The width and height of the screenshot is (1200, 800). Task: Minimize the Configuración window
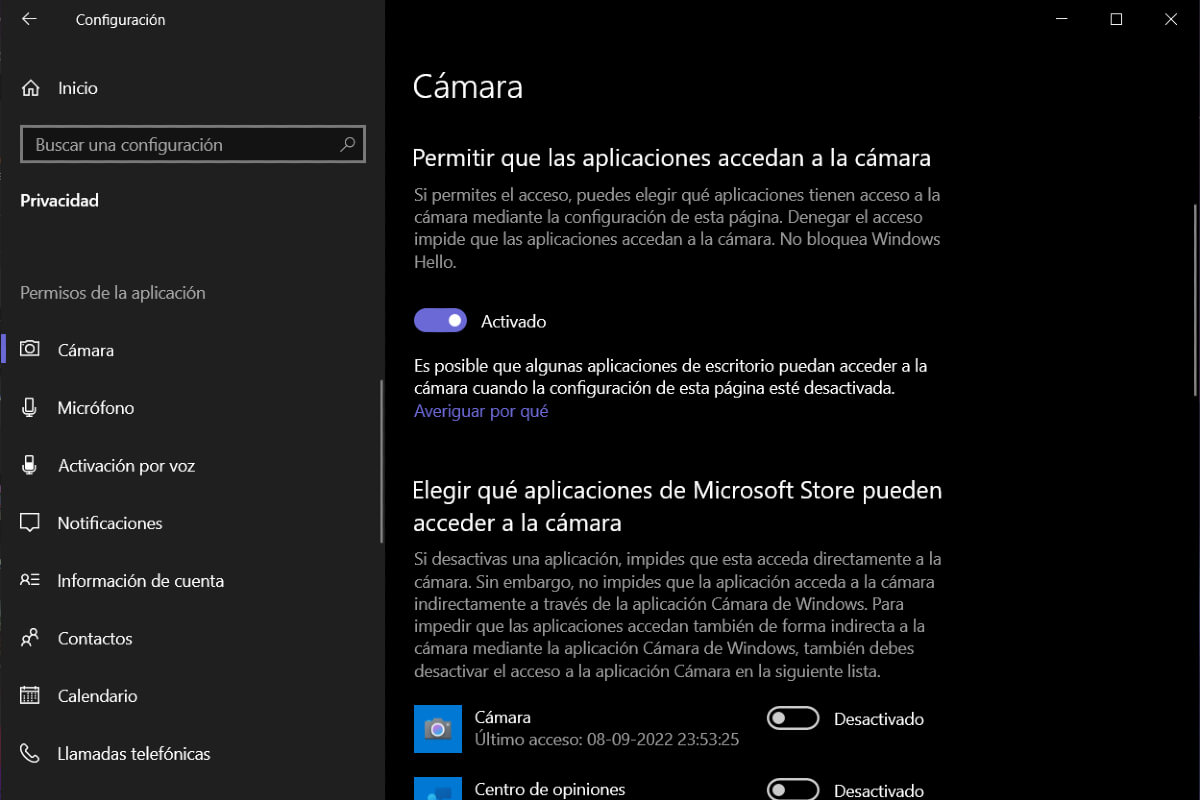(x=1062, y=19)
